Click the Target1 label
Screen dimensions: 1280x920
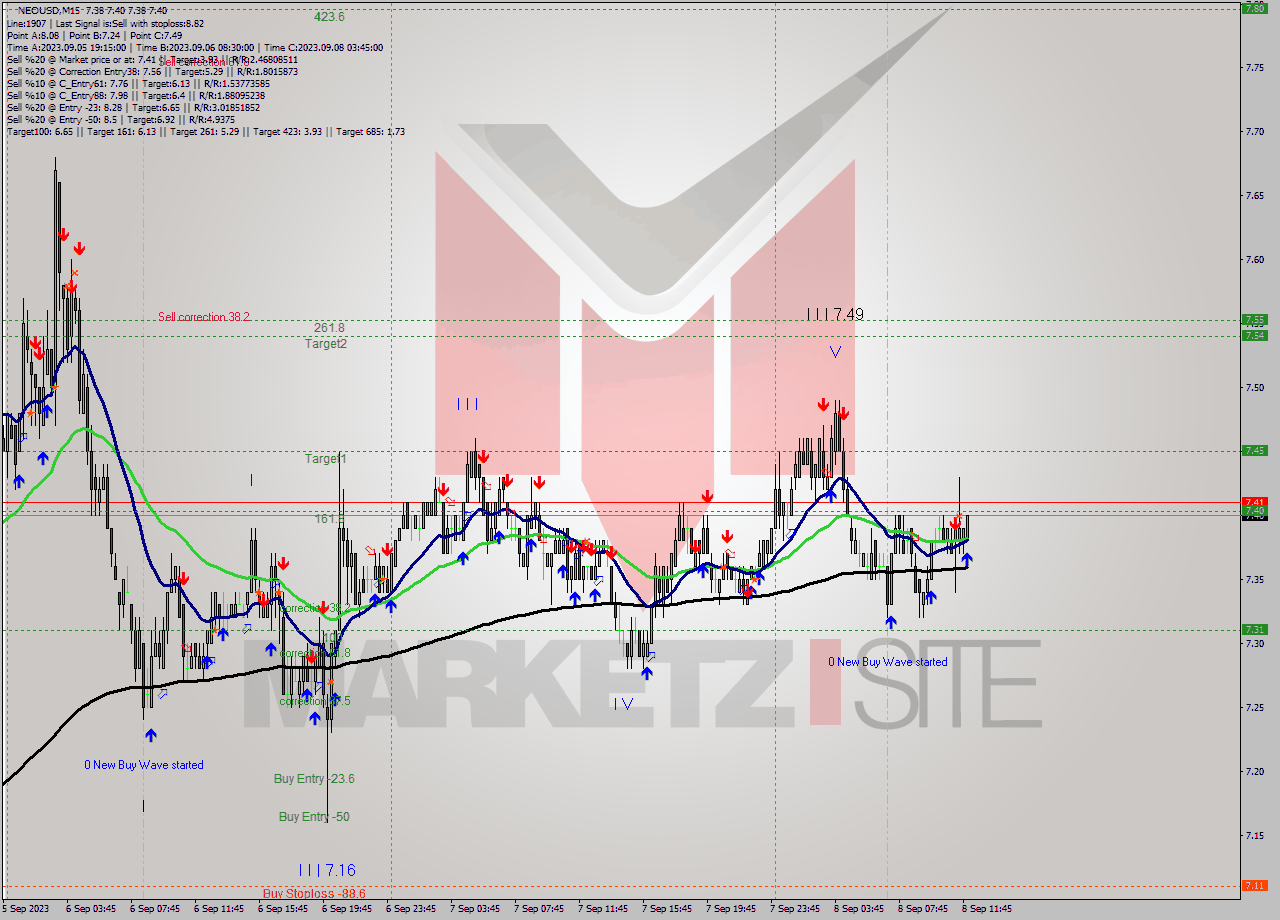[x=326, y=458]
